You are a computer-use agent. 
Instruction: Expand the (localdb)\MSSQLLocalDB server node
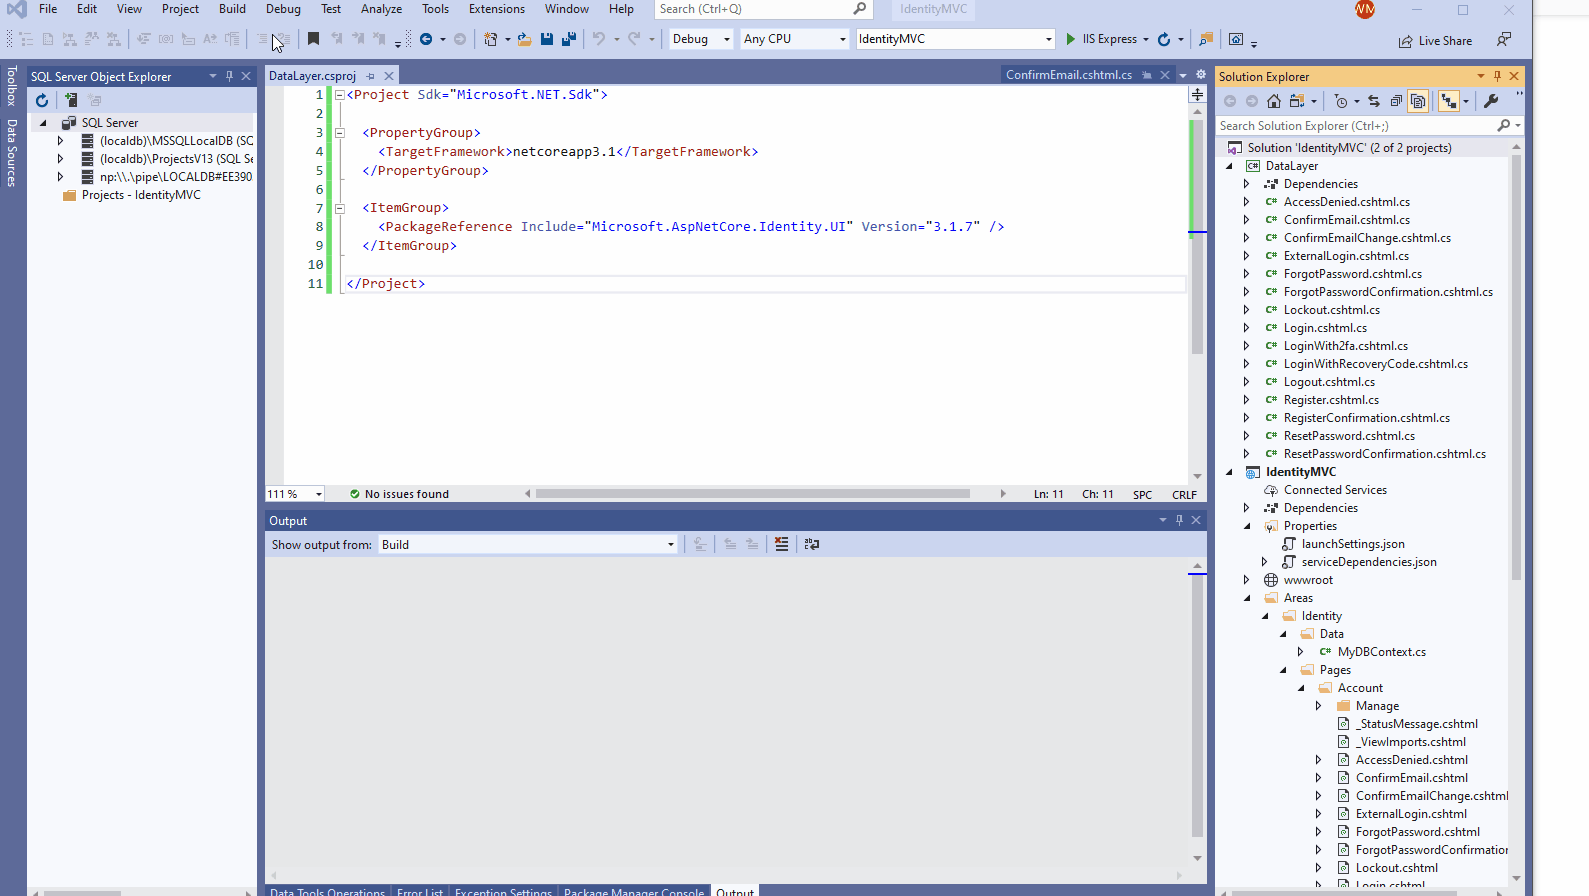[60, 141]
